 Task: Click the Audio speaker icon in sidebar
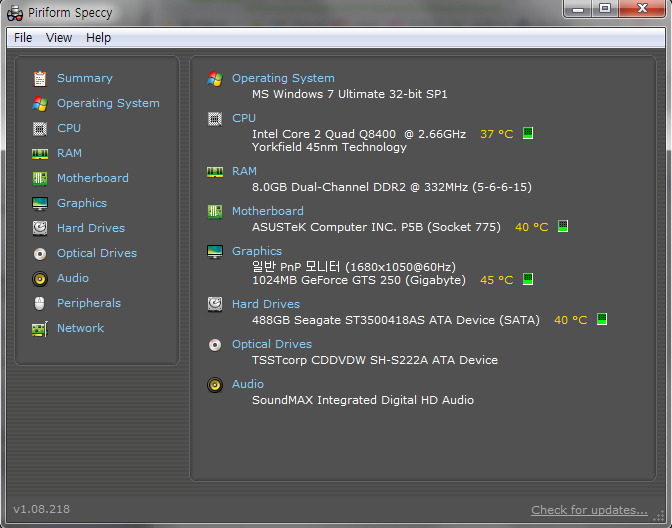[x=40, y=279]
